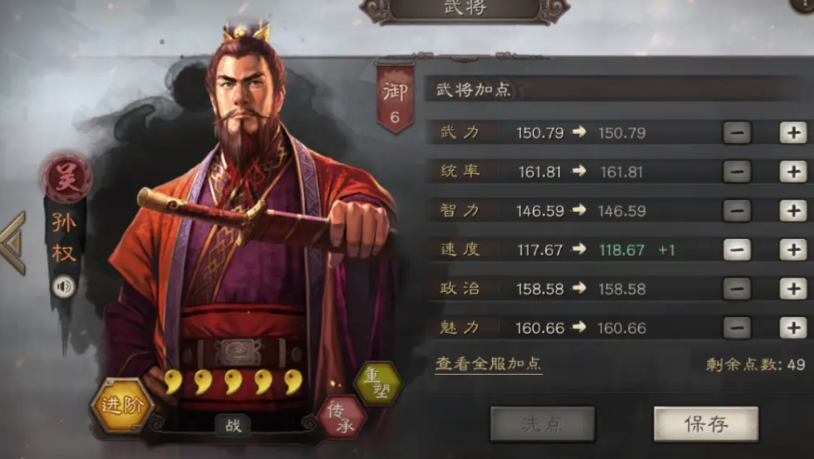Increase 统率 using its plus button
Viewport: 814px width, 459px height.
click(x=793, y=171)
